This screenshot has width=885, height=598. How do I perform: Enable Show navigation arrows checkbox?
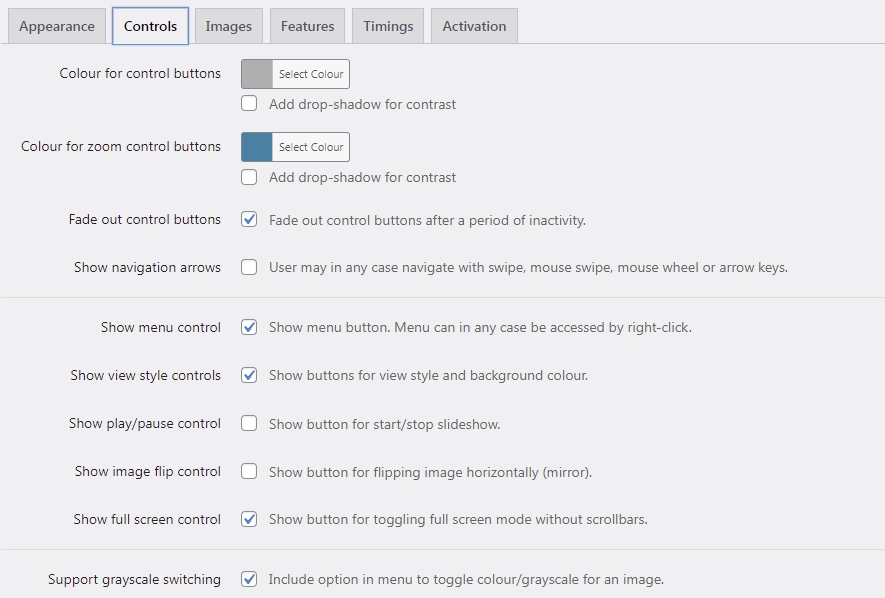(249, 267)
